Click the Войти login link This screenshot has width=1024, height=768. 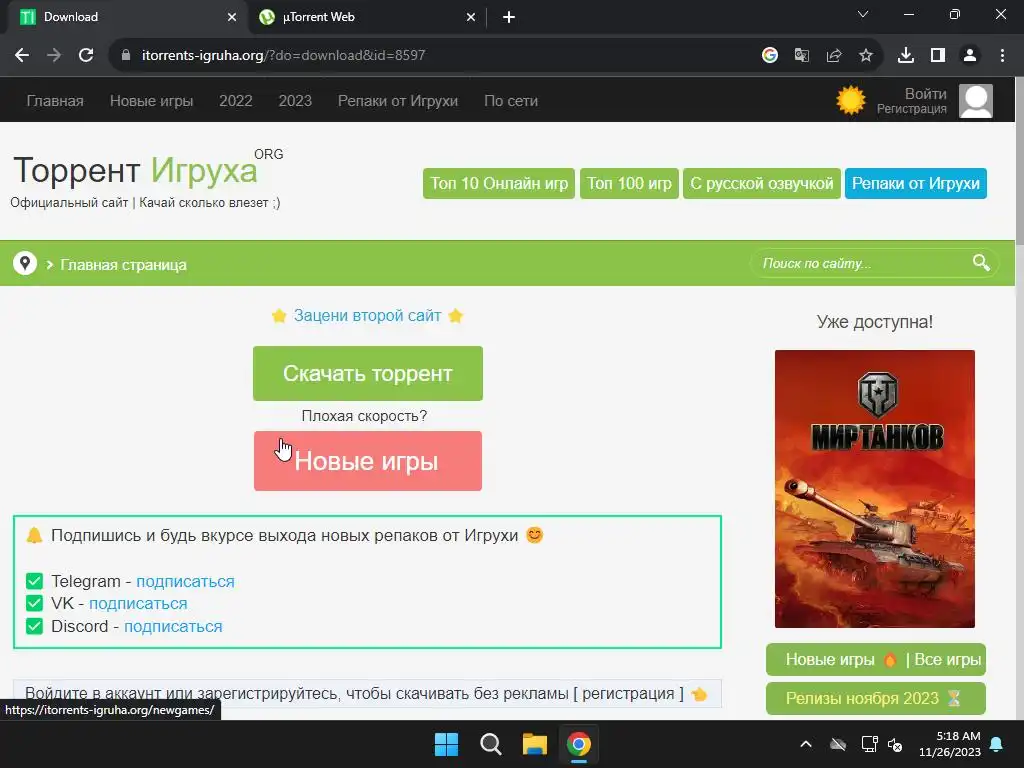[x=925, y=93]
